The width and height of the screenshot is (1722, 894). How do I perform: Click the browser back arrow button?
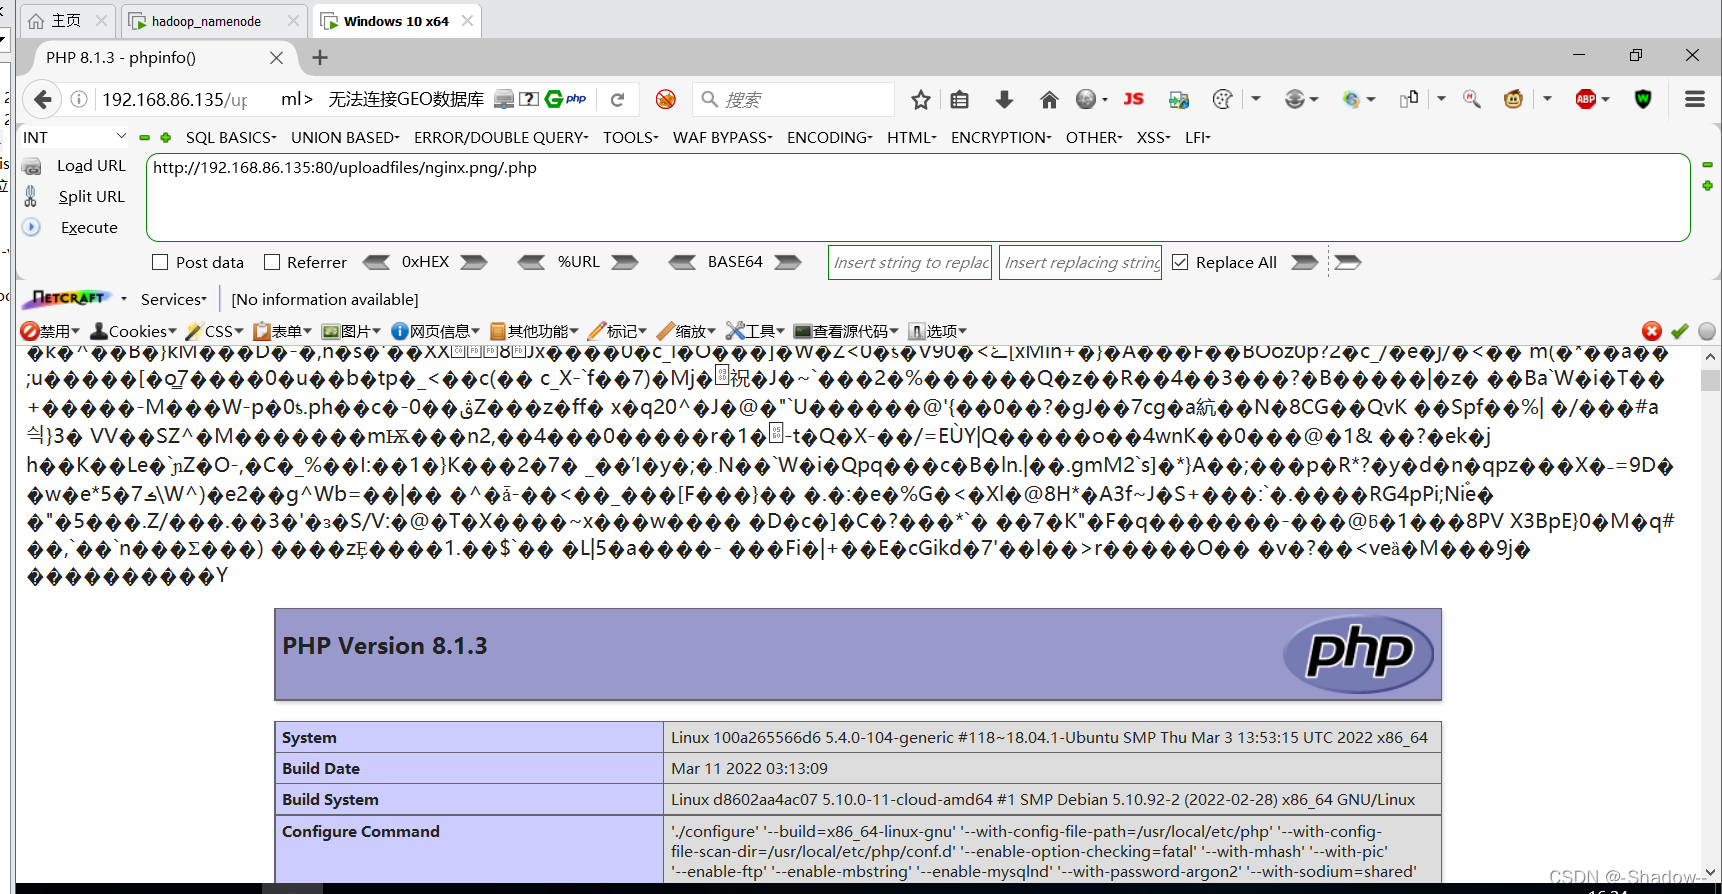tap(42, 99)
